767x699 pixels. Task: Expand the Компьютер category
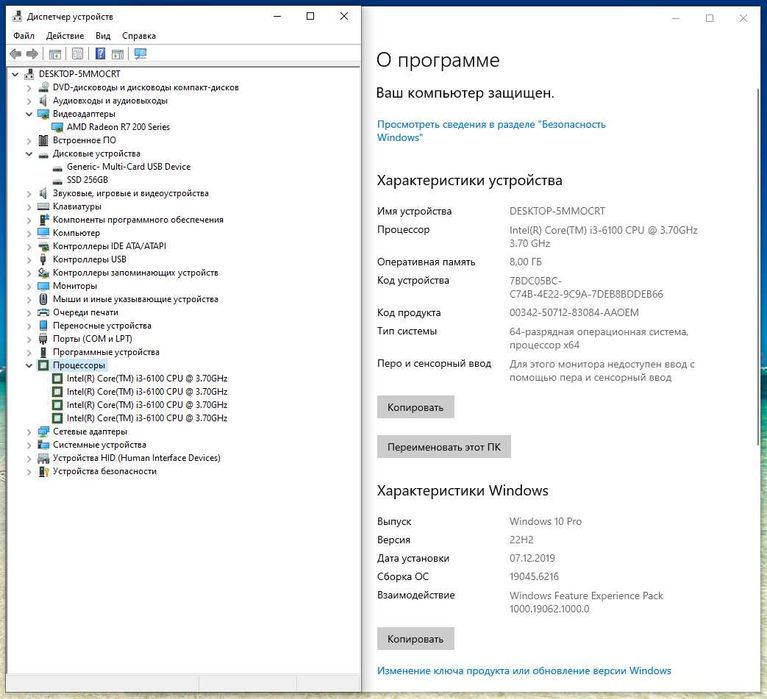click(29, 233)
